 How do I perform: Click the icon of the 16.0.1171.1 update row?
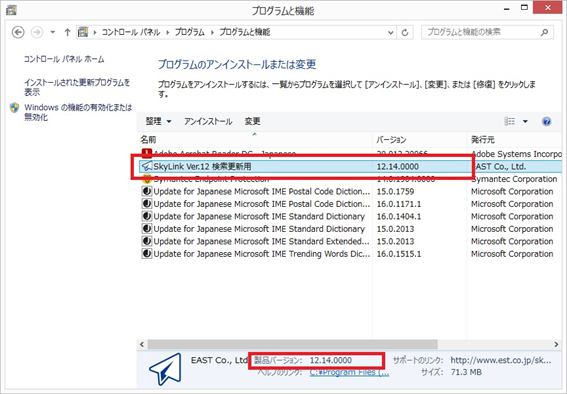pyautogui.click(x=146, y=204)
